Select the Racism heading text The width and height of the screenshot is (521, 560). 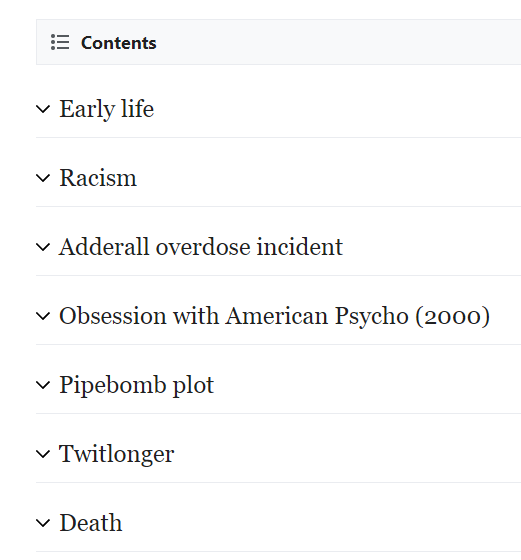[x=98, y=178]
